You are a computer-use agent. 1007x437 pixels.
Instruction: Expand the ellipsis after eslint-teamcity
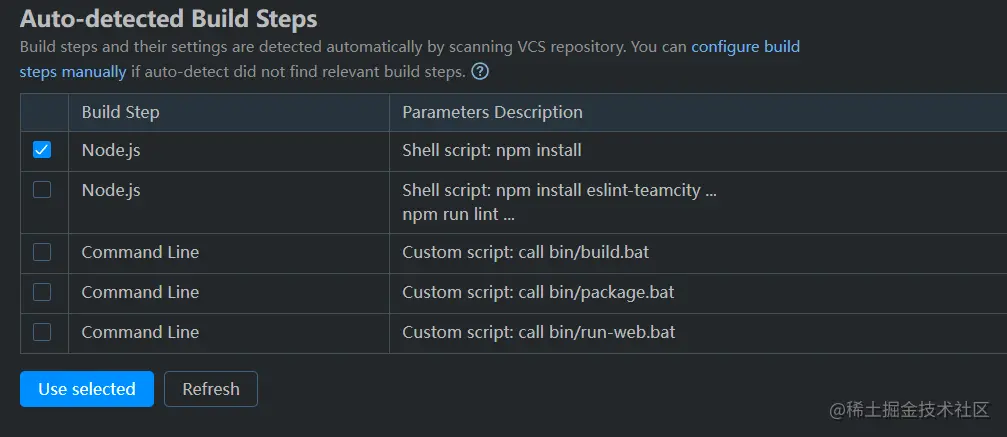[710, 190]
